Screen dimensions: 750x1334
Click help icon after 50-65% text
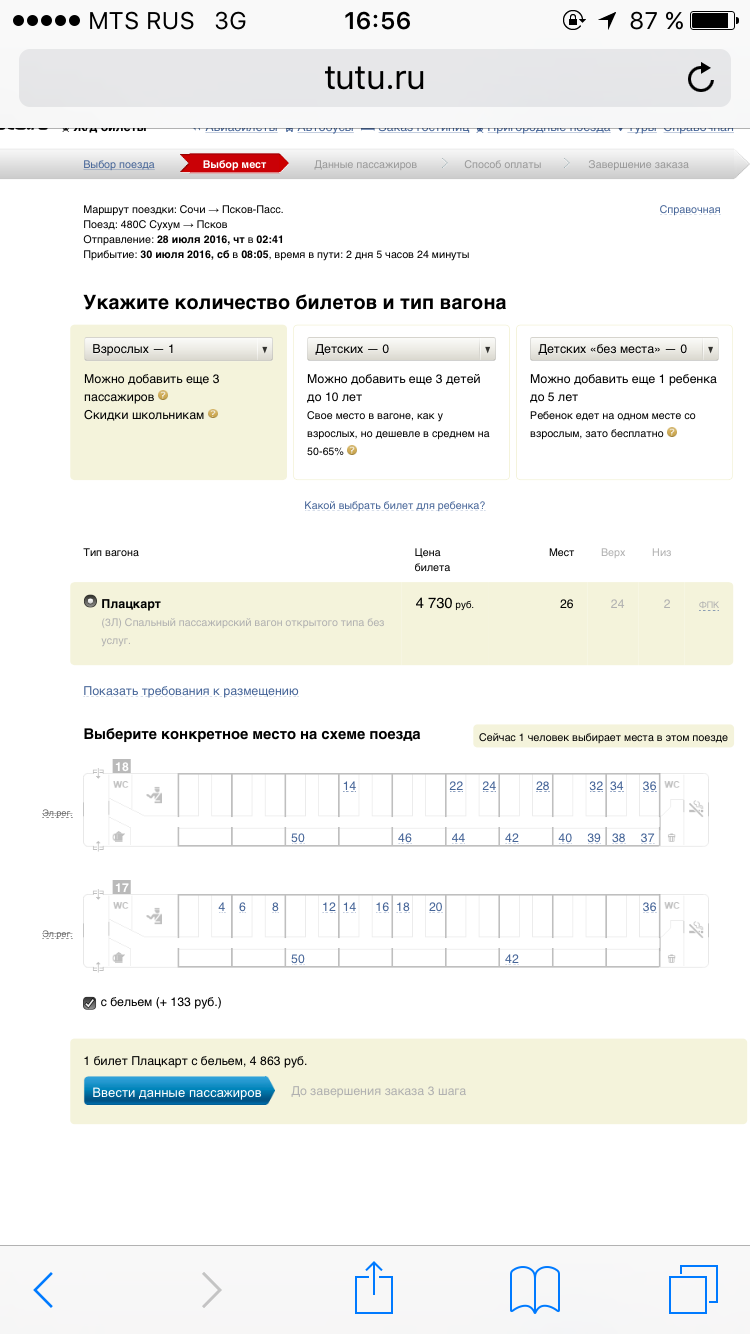click(x=352, y=451)
